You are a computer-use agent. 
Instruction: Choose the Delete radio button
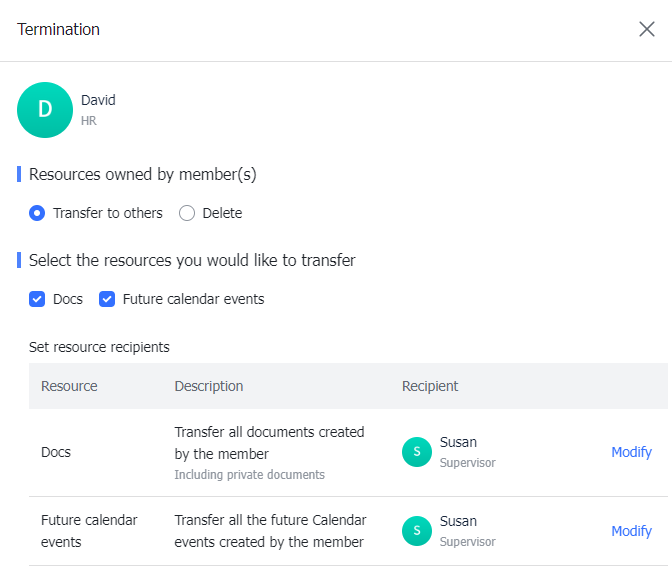187,213
